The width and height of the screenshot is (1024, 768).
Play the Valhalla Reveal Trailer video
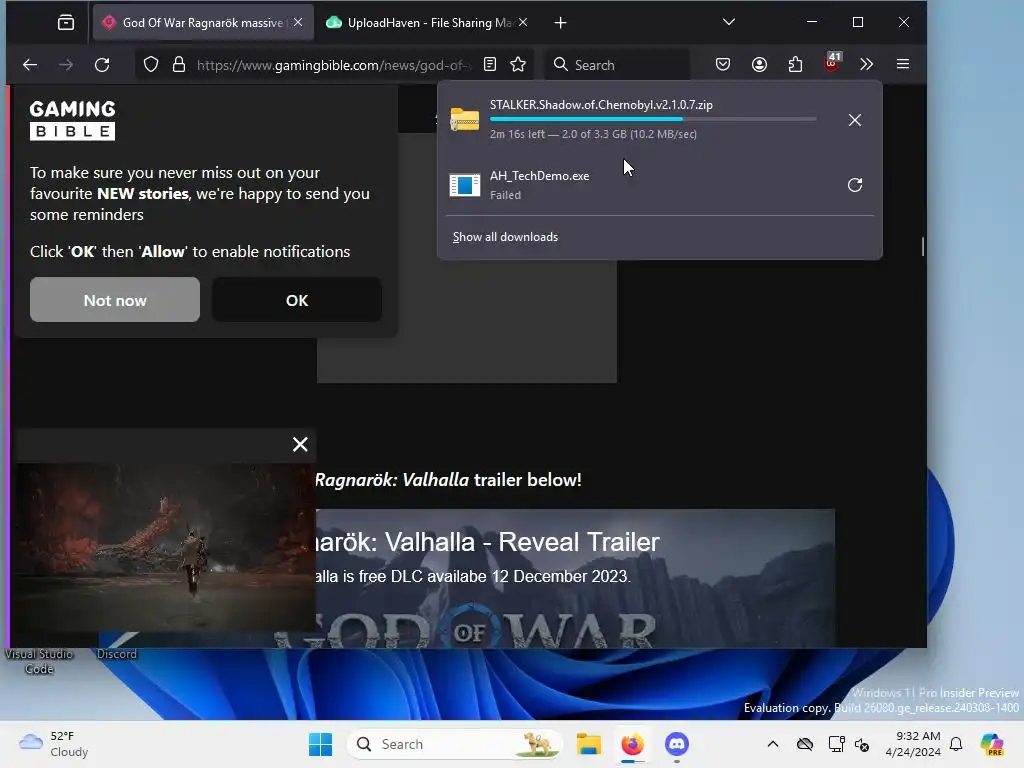click(x=575, y=579)
